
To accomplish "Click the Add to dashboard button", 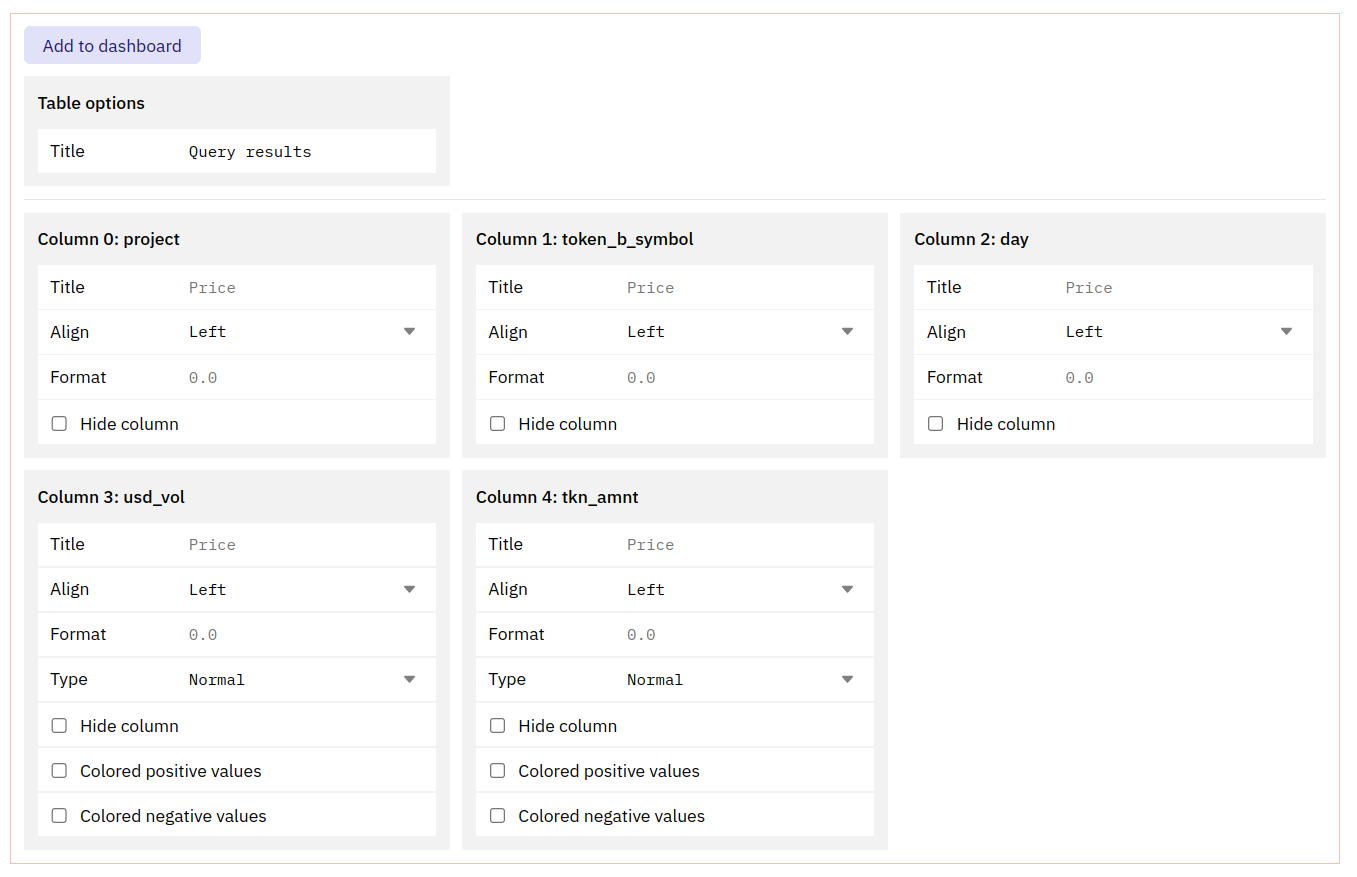I will click(x=112, y=45).
